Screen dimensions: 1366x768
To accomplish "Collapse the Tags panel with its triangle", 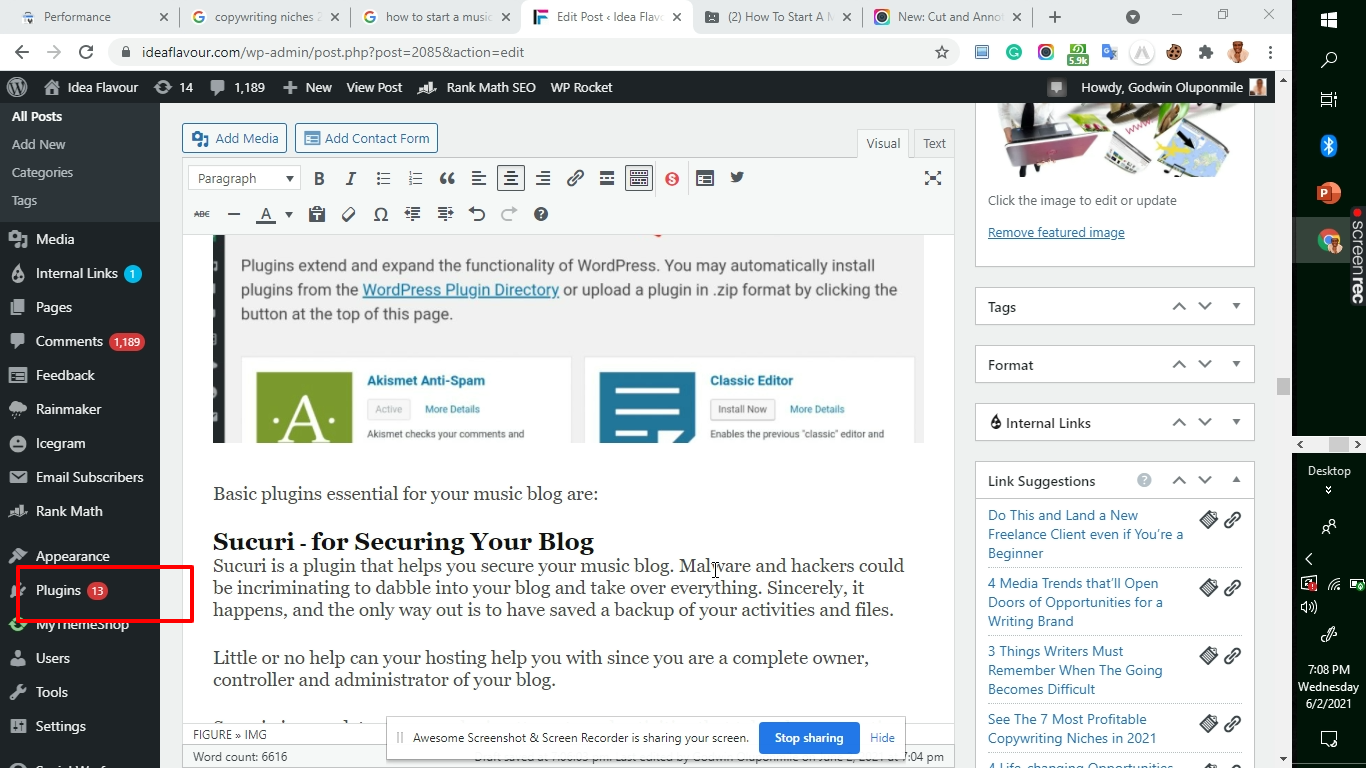I will click(1237, 306).
